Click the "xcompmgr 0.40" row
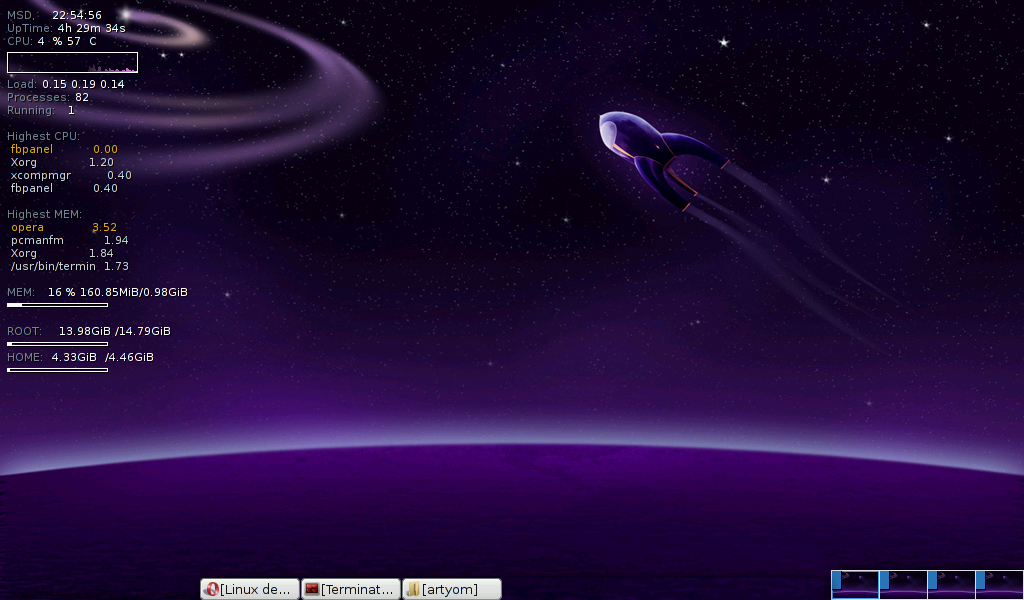 71,175
